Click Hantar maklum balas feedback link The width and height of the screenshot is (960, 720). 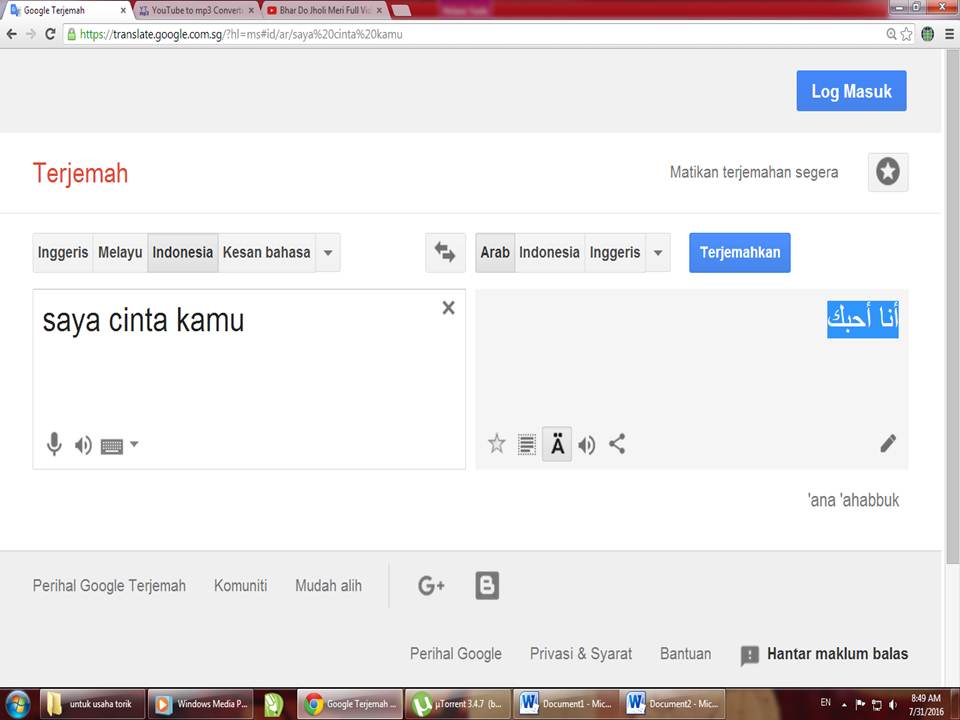coord(824,654)
